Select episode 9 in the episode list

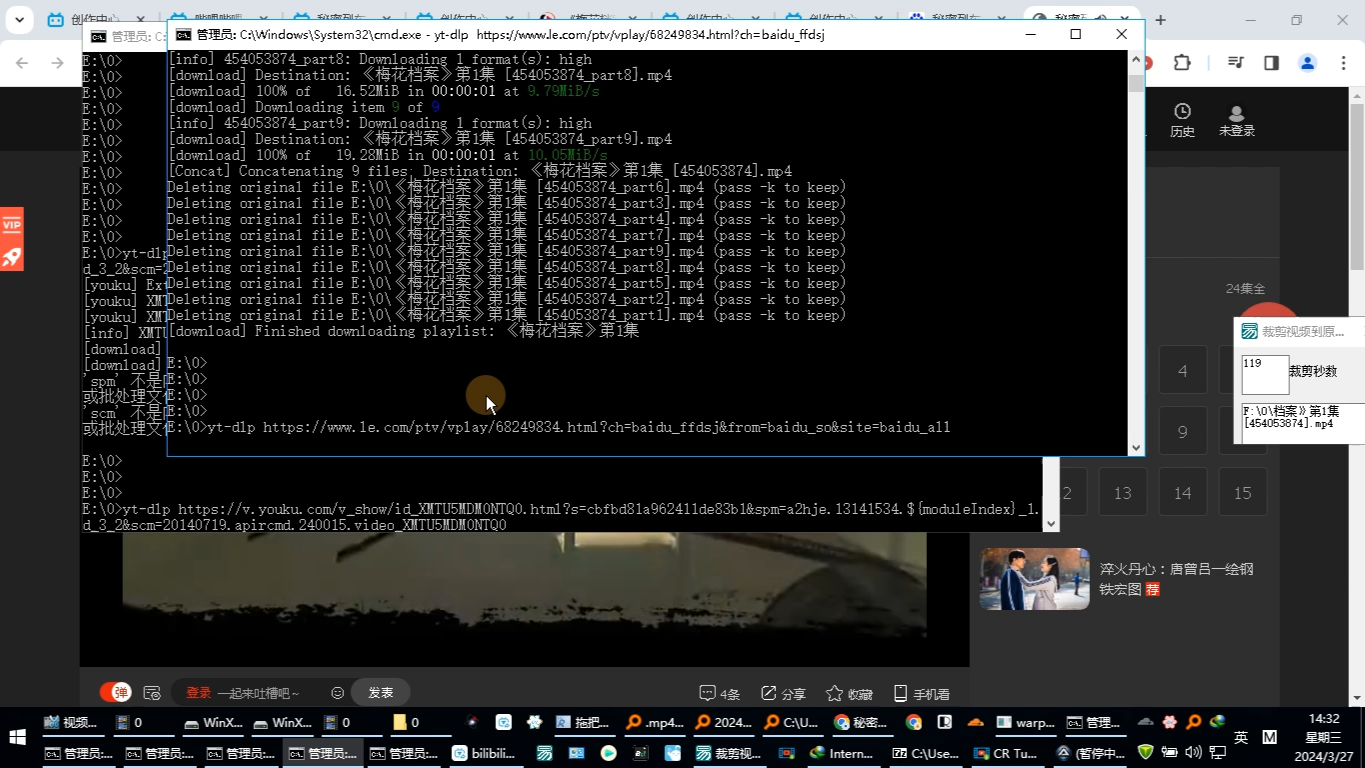(x=1183, y=432)
